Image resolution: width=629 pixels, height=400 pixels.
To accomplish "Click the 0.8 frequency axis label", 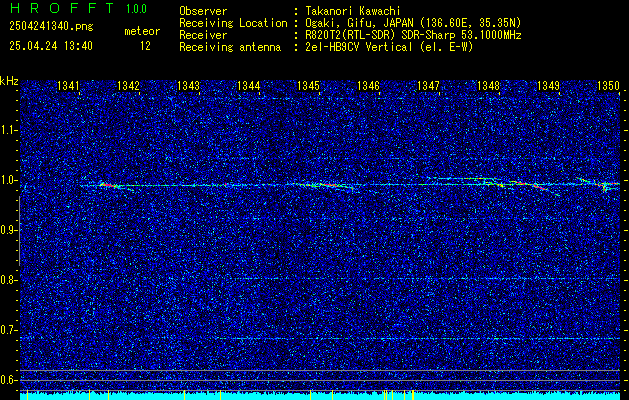I will coord(9,280).
